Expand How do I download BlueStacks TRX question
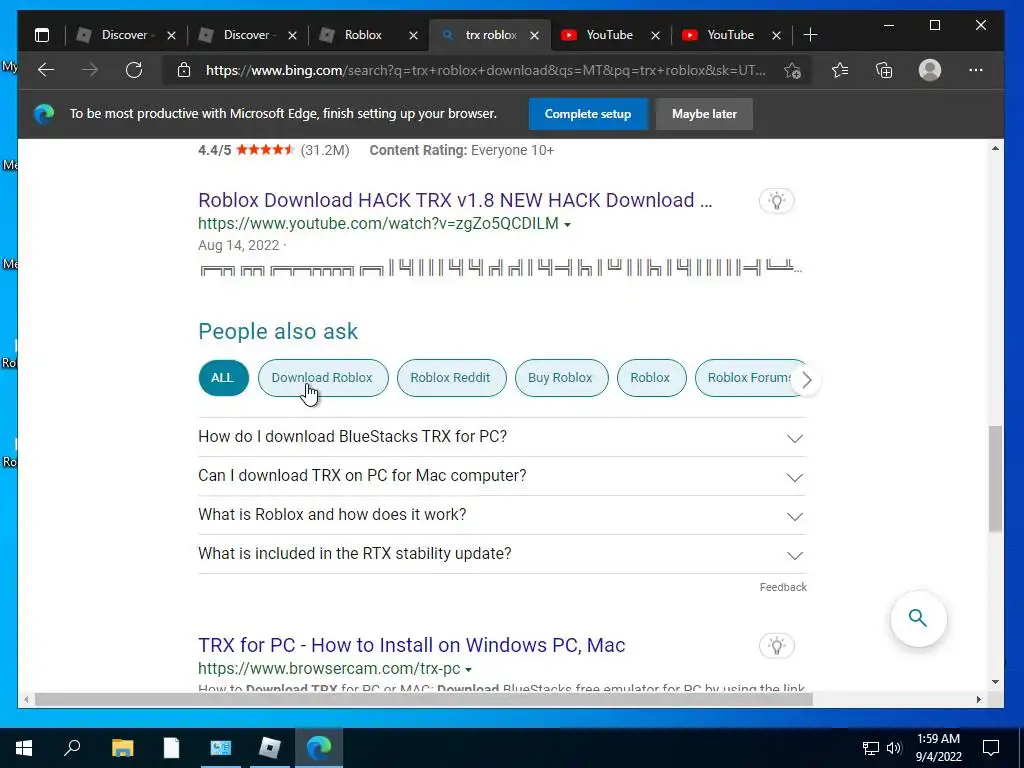Image resolution: width=1024 pixels, height=768 pixels. 502,437
